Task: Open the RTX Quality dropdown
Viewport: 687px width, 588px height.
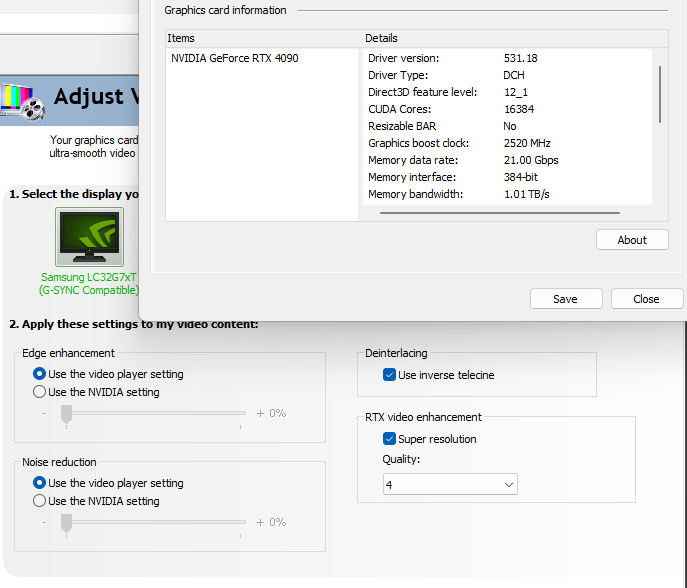Action: (x=450, y=484)
